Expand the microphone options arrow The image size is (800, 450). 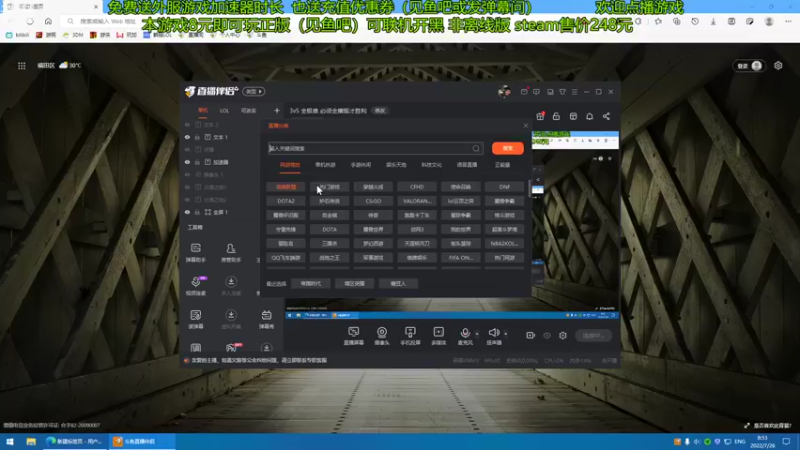pyautogui.click(x=477, y=334)
